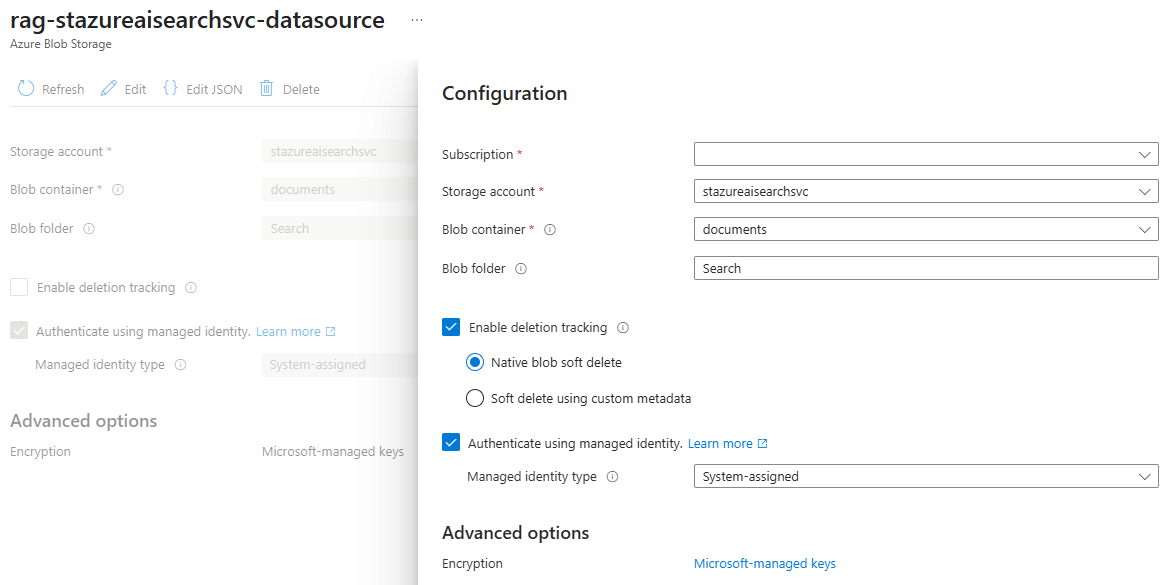Click info icon beside Configuration Managed identity type
The image size is (1170, 585).
(613, 477)
